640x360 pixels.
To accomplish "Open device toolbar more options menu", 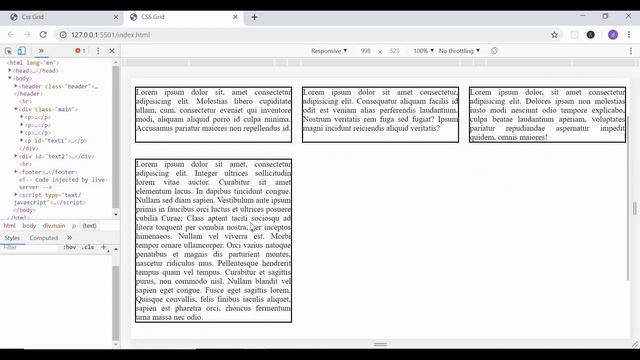I will [x=631, y=51].
